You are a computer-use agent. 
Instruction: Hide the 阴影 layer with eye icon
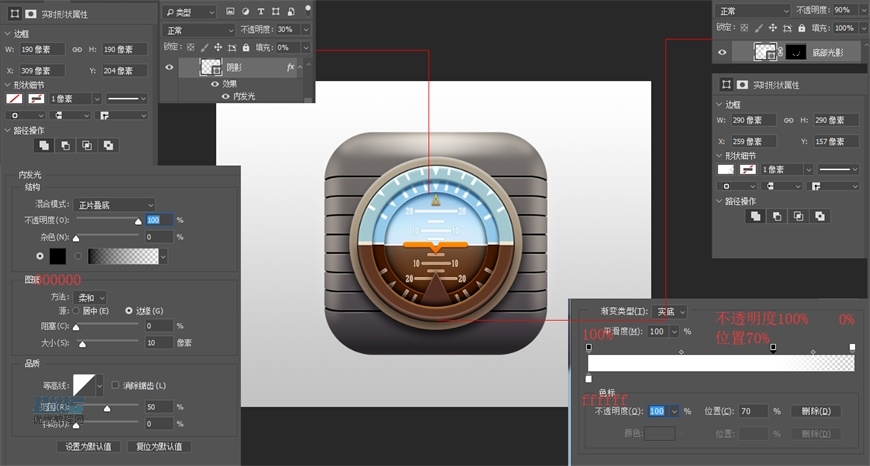(x=169, y=67)
